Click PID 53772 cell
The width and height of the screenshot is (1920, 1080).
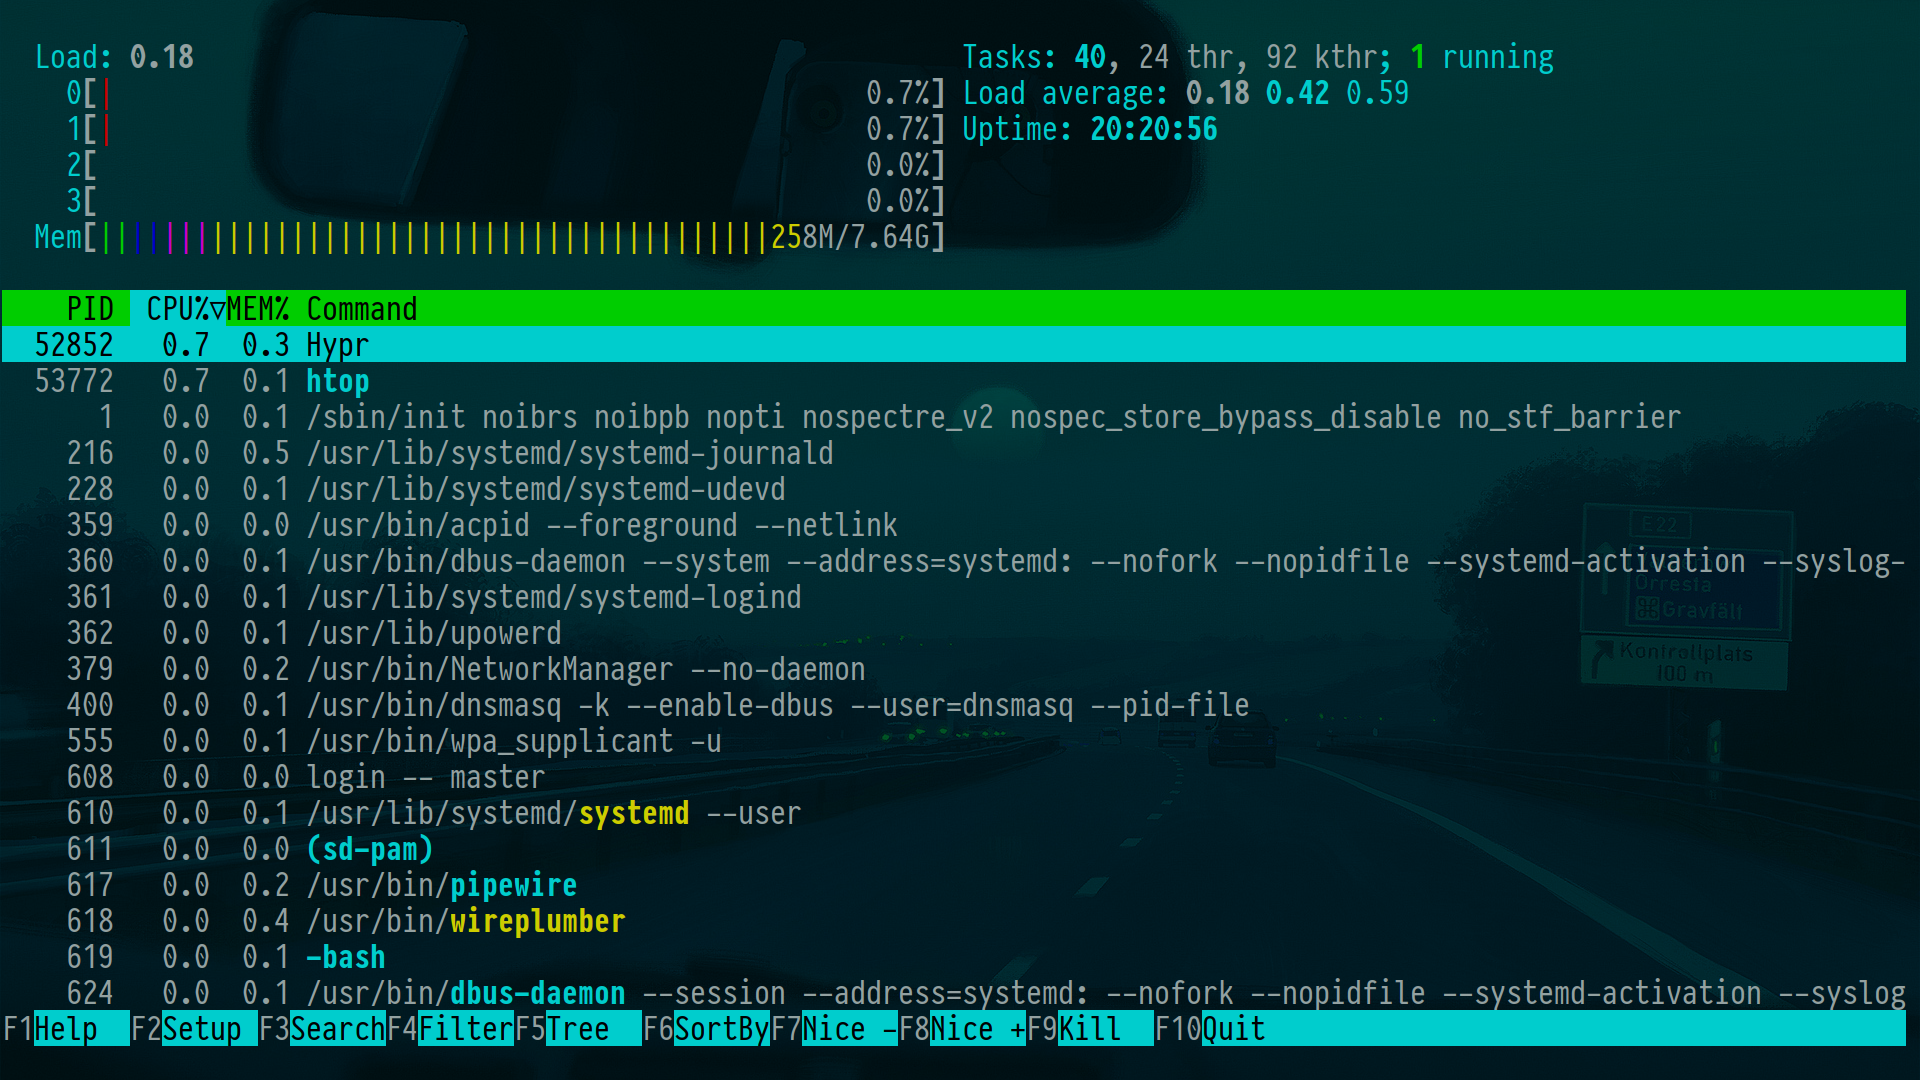click(74, 380)
